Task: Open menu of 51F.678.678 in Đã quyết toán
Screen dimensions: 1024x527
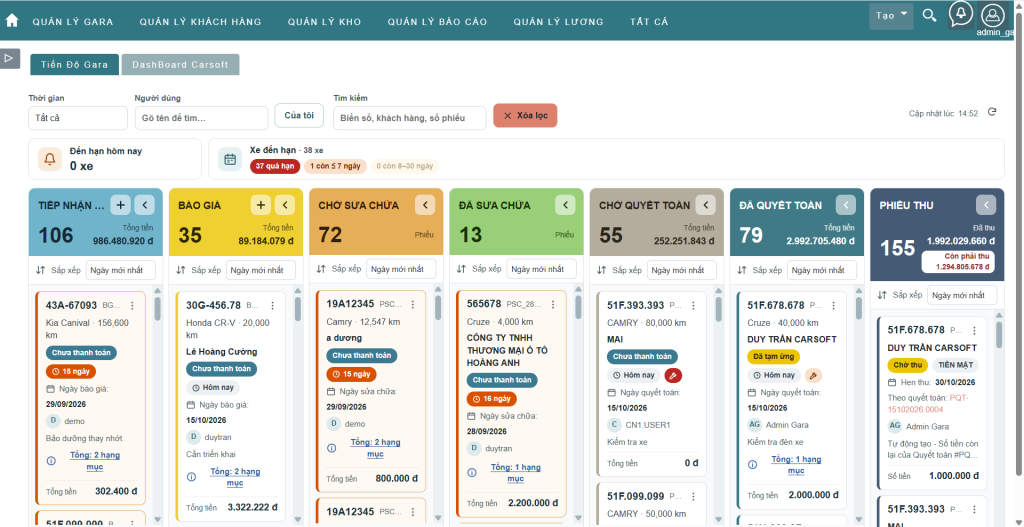Action: pos(834,305)
